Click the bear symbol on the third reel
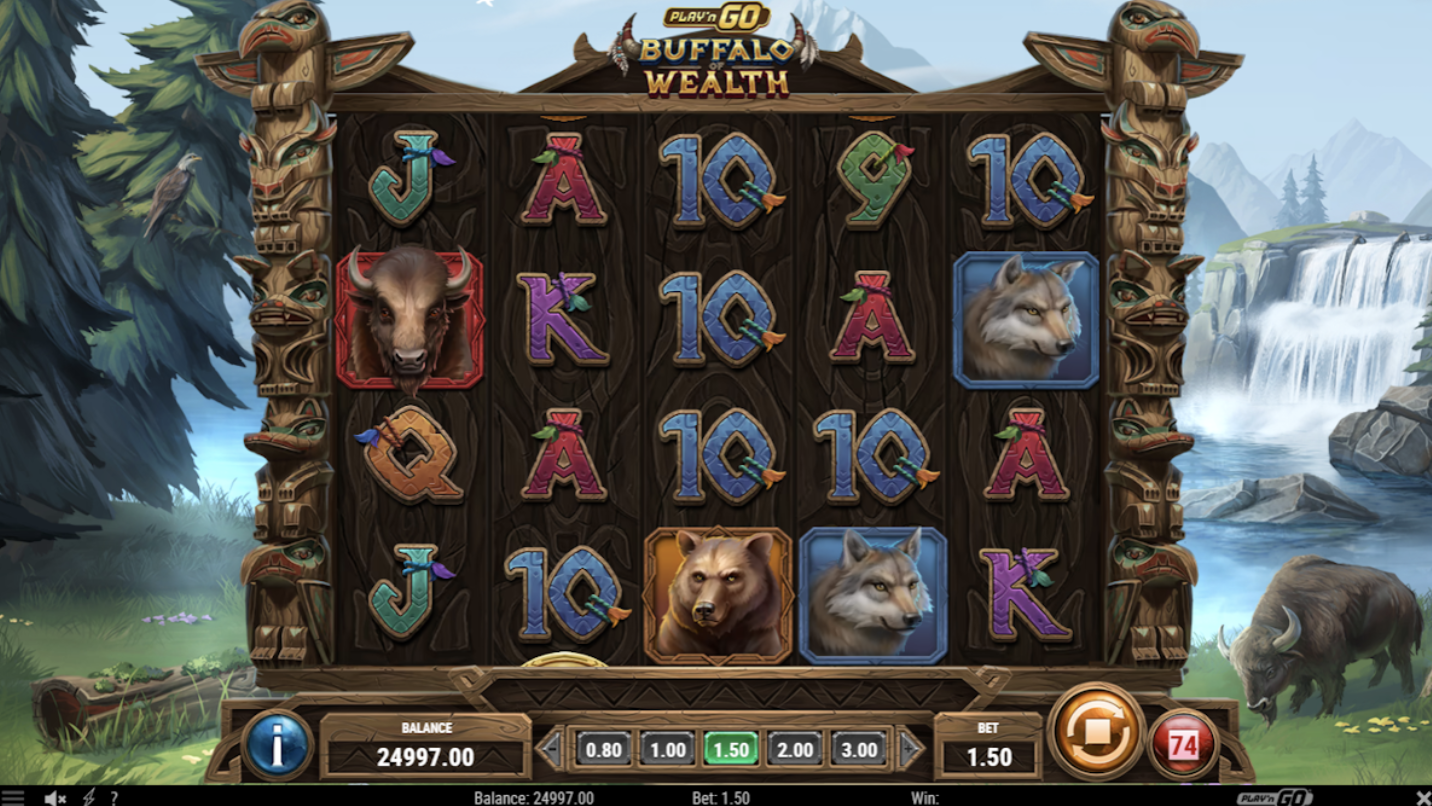 point(718,595)
